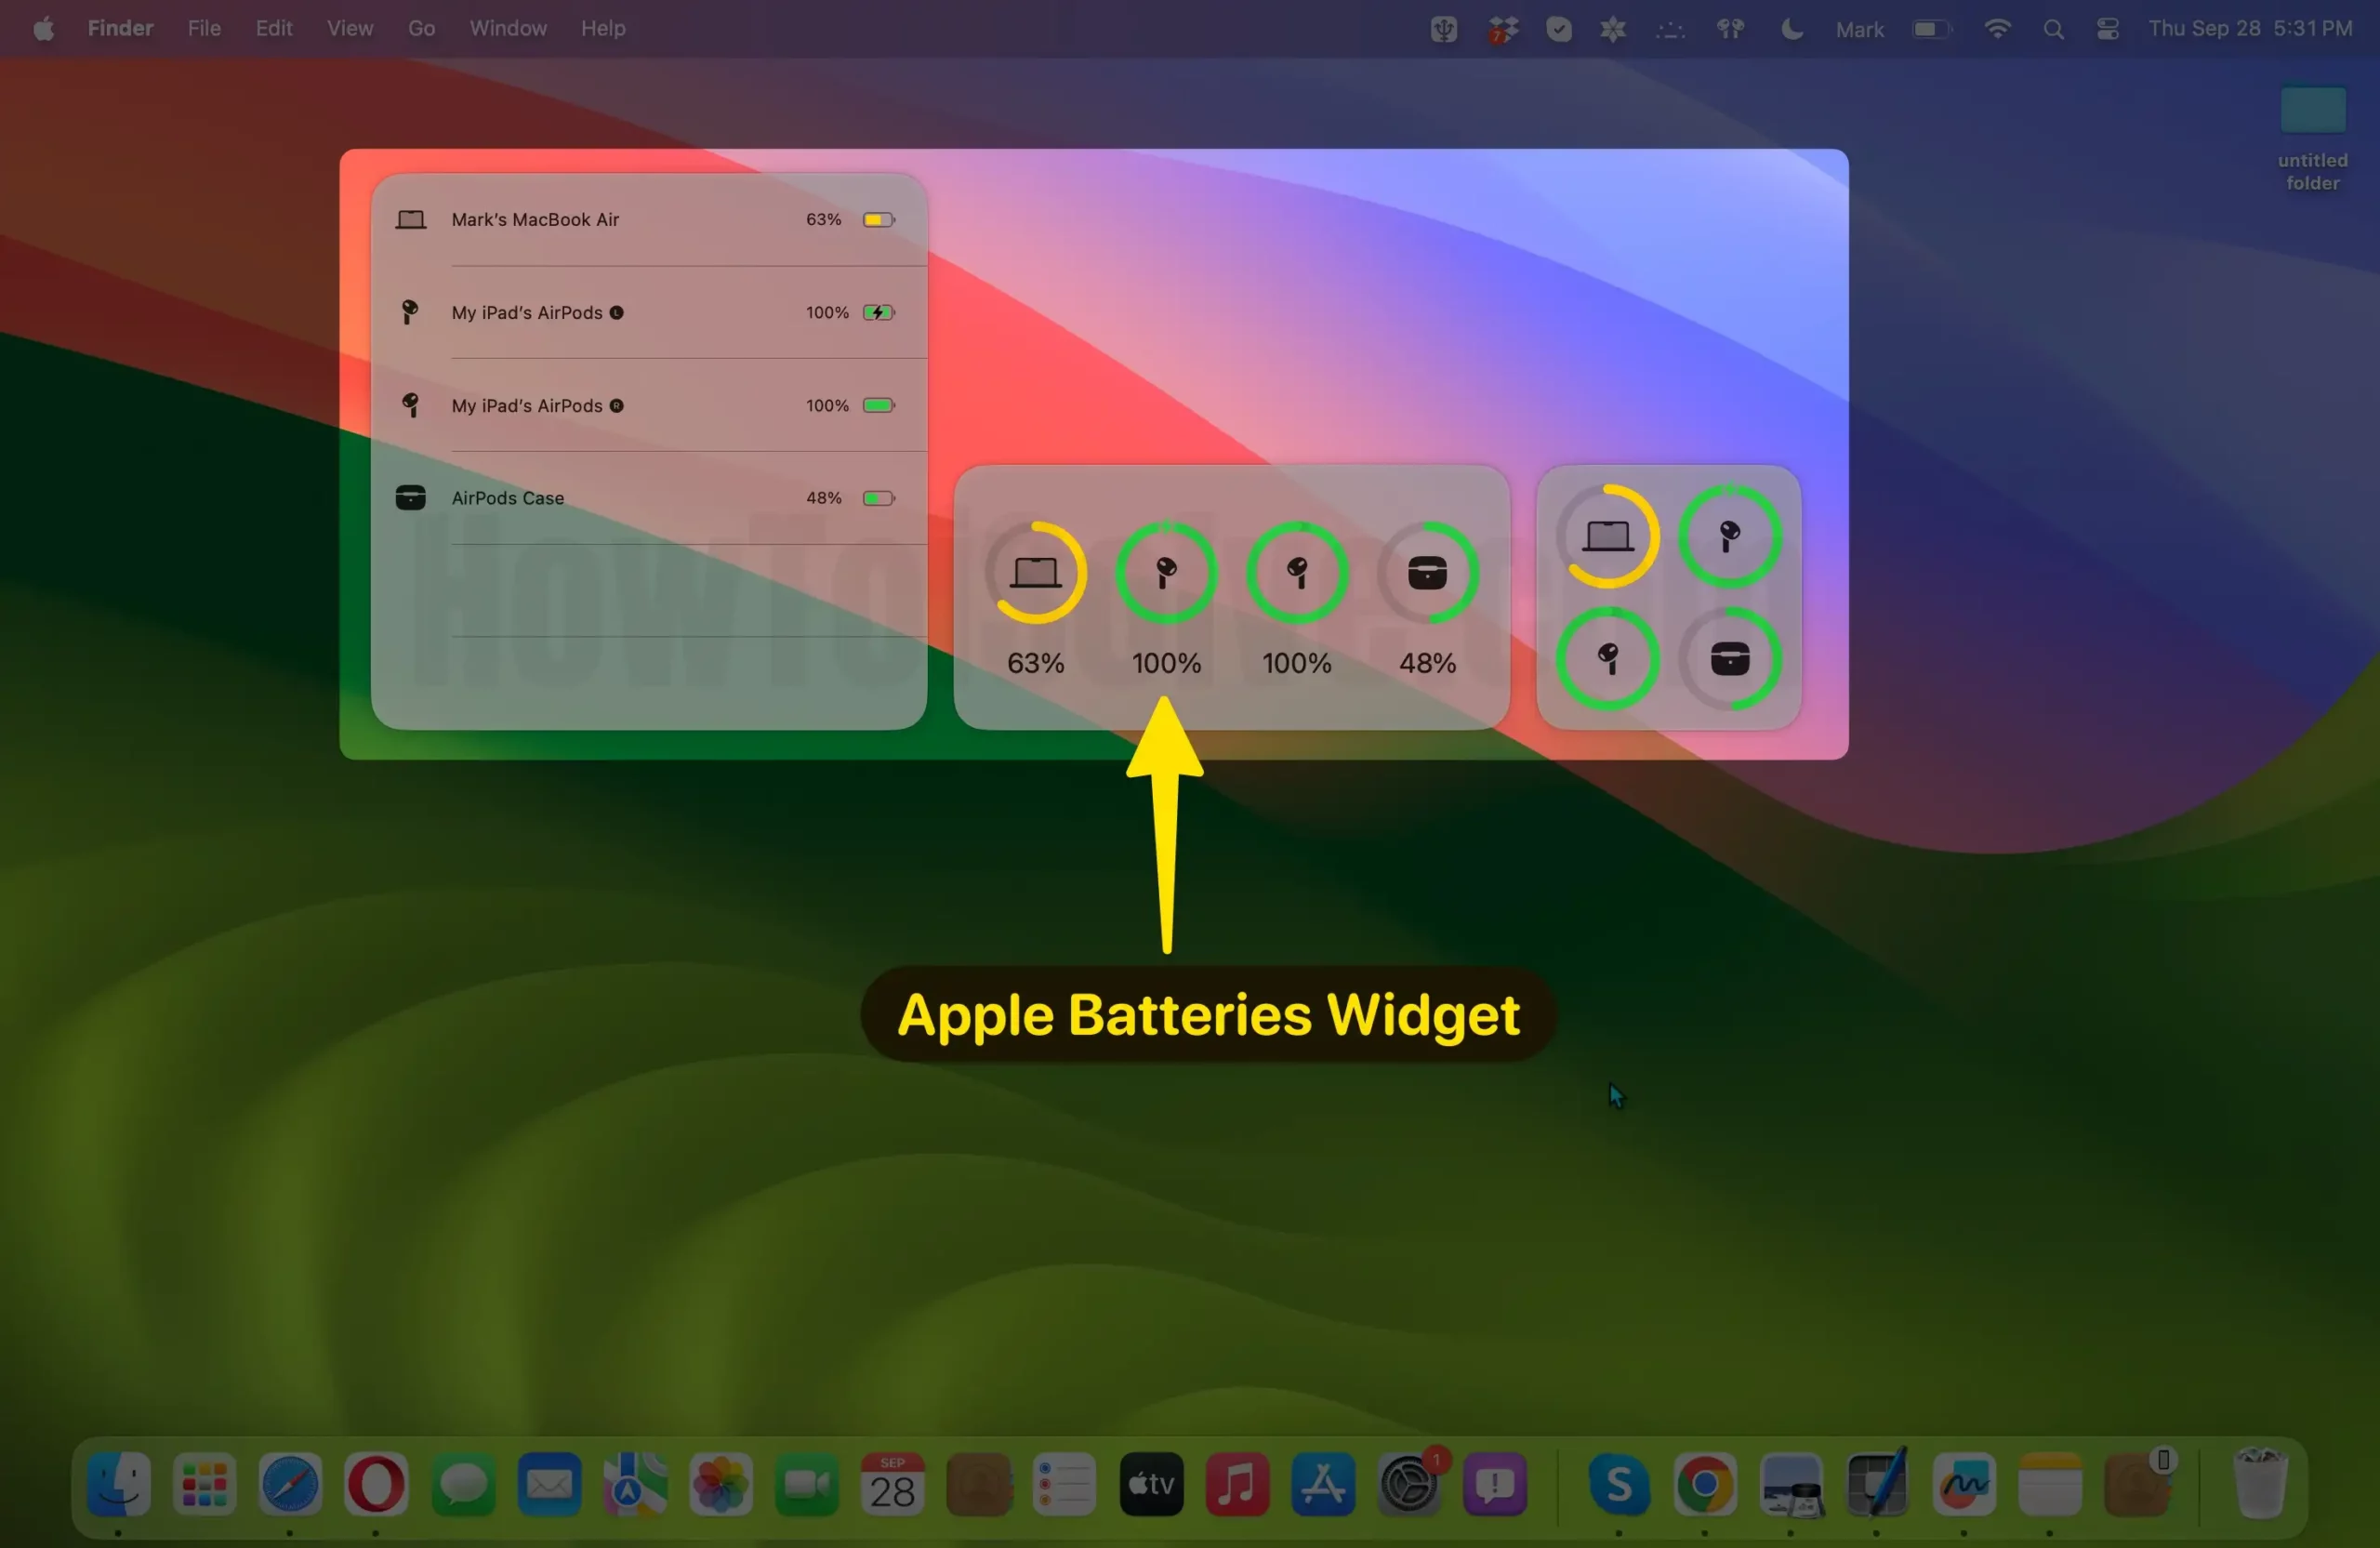Click My iPad's AirPods left (L) row
The height and width of the screenshot is (1548, 2380).
(648, 312)
